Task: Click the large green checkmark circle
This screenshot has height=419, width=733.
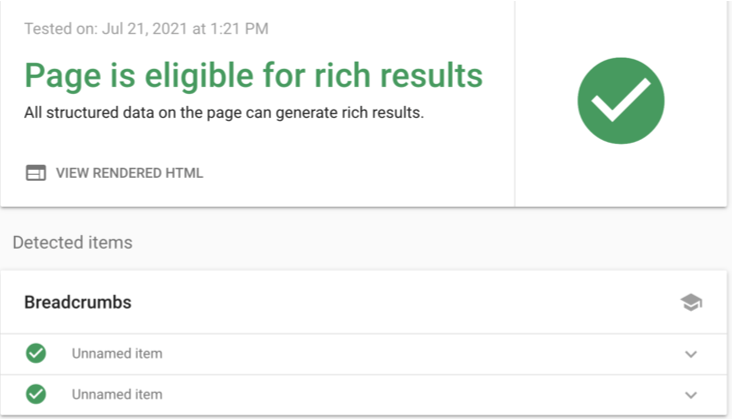Action: click(621, 101)
